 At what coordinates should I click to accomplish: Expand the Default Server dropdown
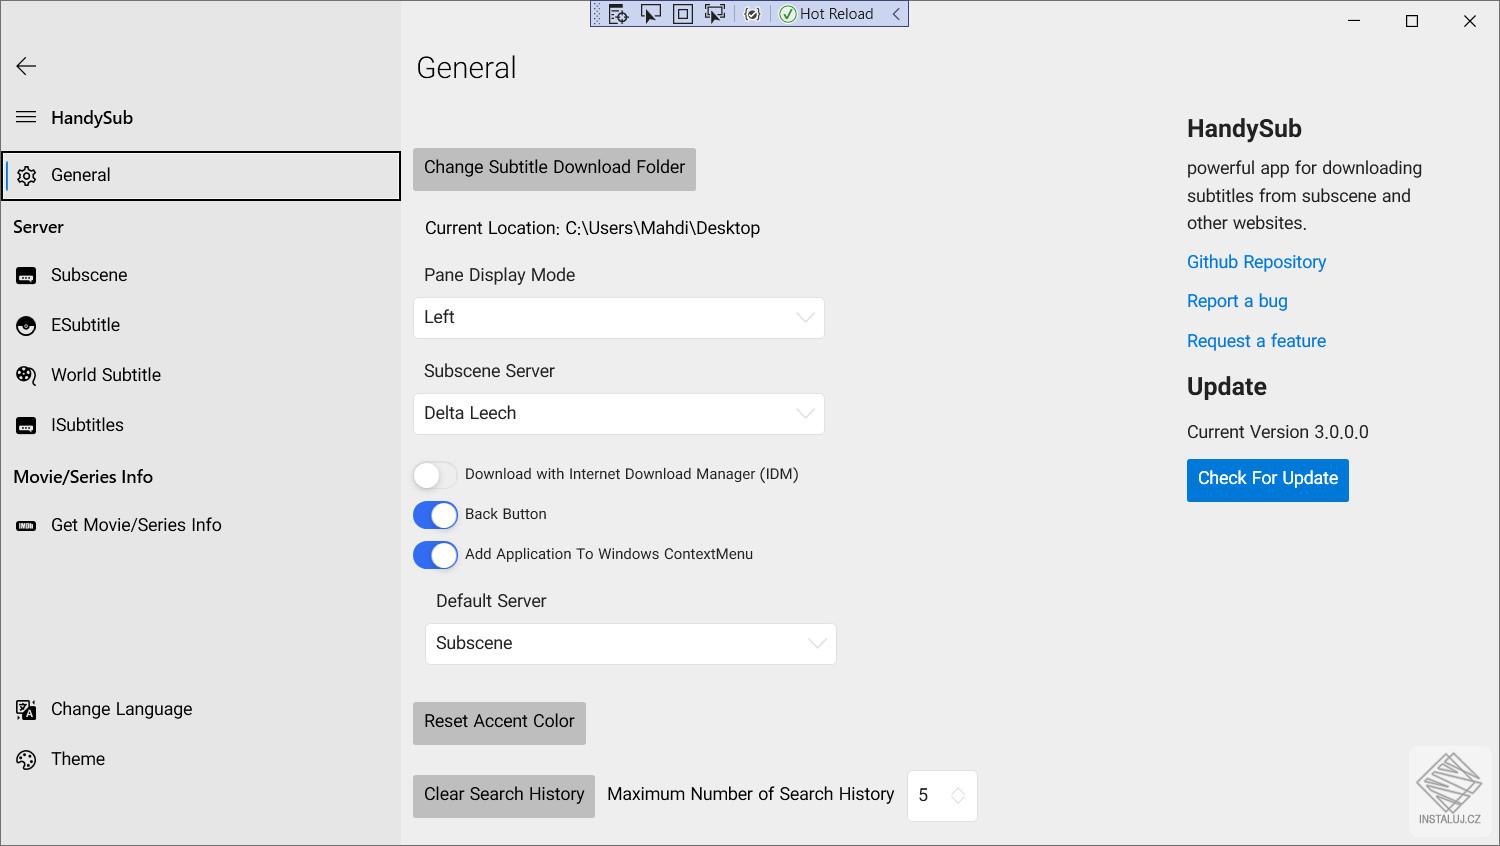(x=631, y=644)
